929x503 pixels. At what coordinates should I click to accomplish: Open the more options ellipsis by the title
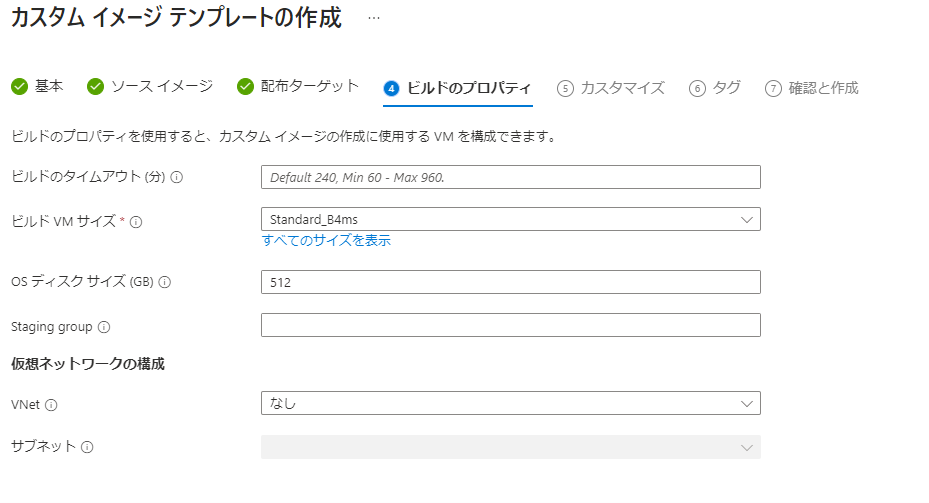click(374, 18)
